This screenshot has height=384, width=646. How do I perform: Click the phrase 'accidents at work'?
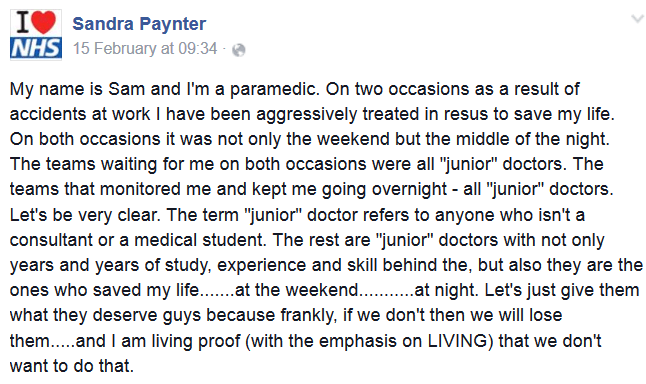point(80,114)
